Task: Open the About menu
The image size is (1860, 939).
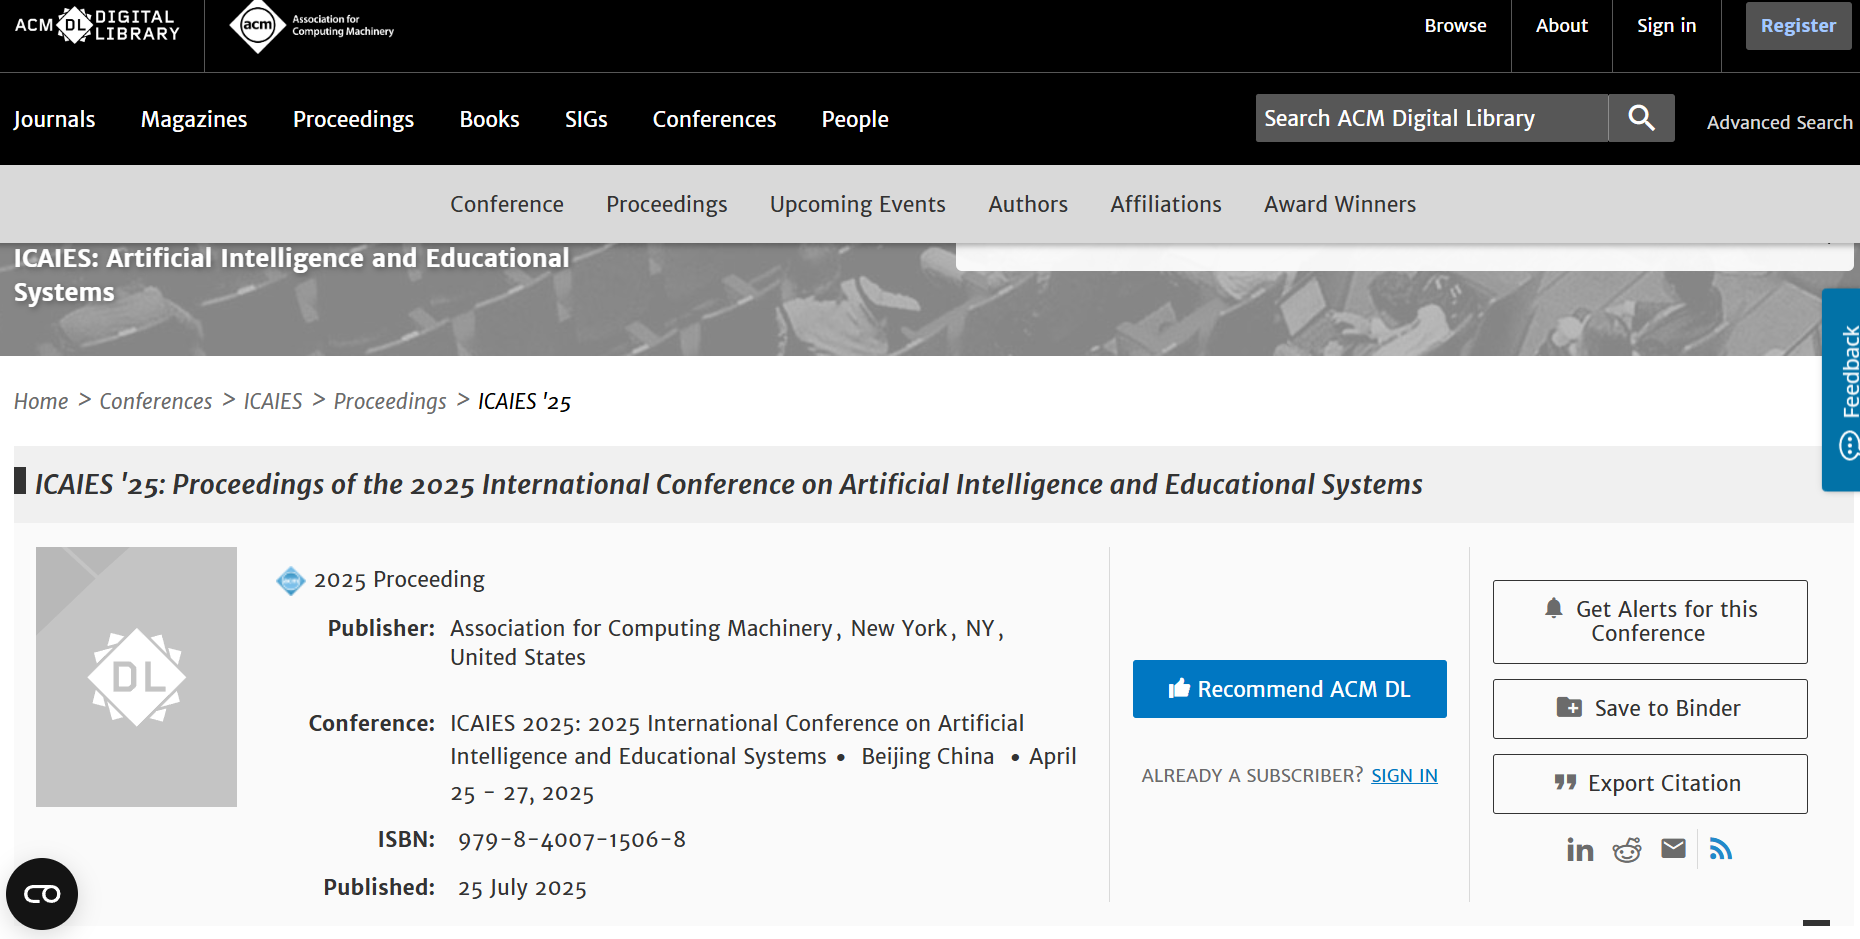Action: pos(1561,26)
